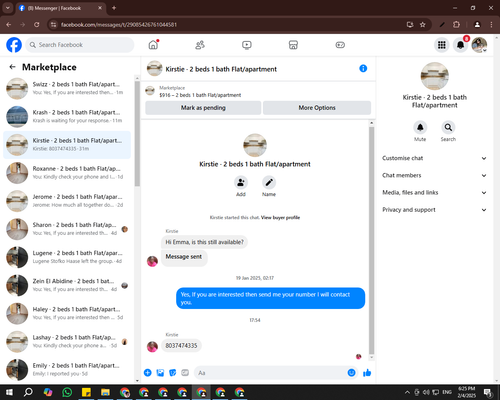This screenshot has height=400, width=500.
Task: Open the Emily conversation
Action: pos(67,370)
